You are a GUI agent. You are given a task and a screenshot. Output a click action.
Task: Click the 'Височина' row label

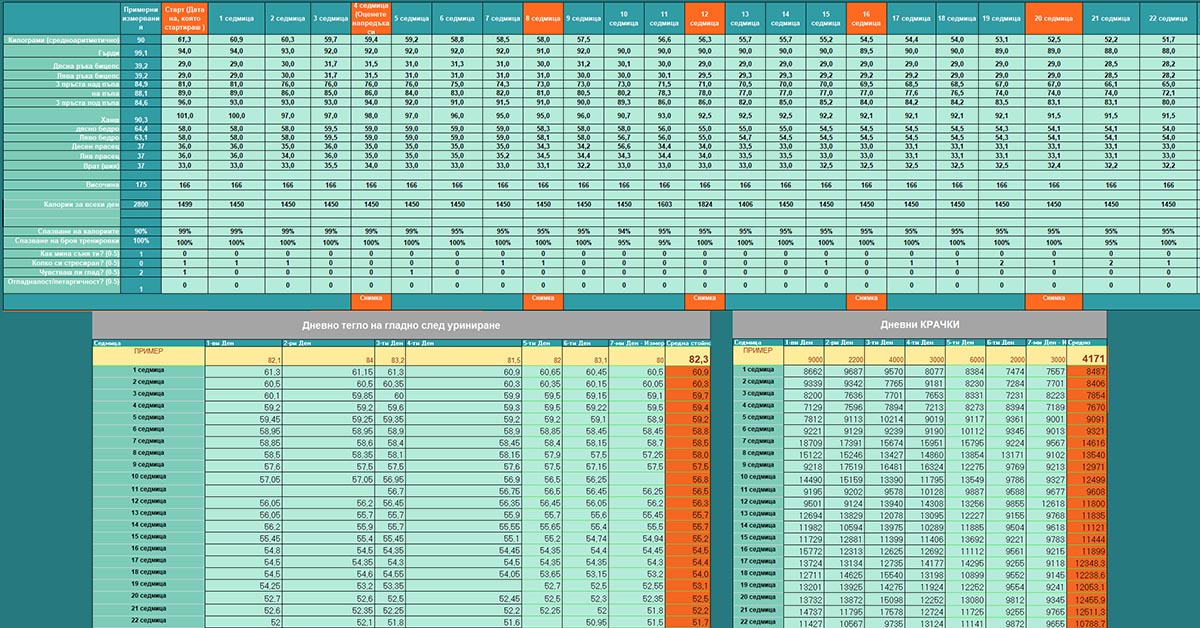coord(60,184)
